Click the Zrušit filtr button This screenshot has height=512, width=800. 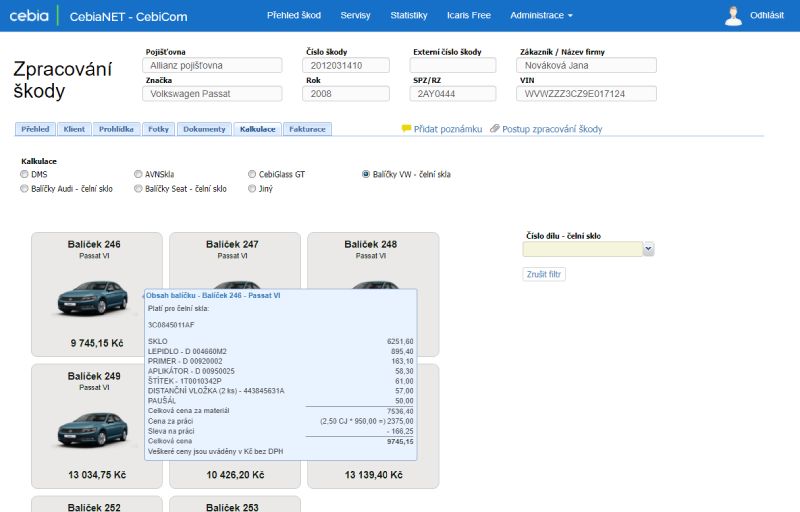pos(544,274)
